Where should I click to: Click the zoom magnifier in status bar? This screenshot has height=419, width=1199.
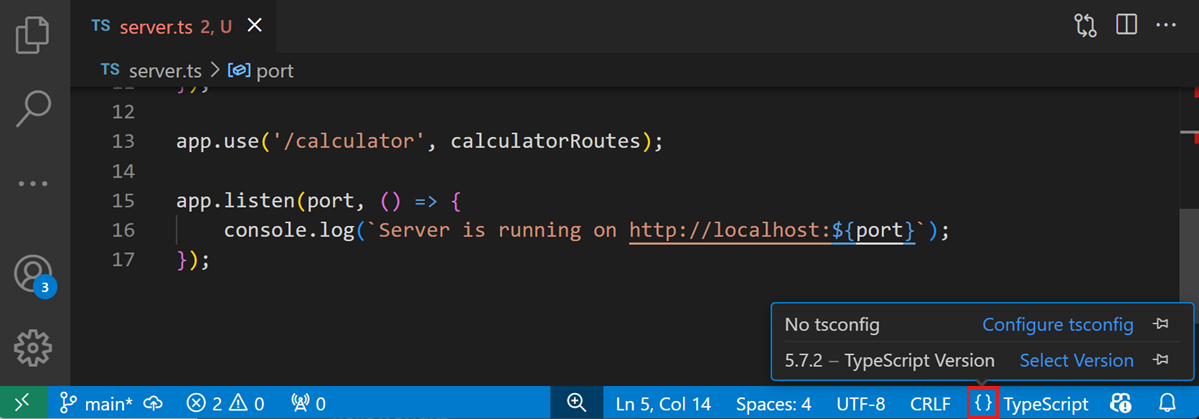tap(576, 403)
